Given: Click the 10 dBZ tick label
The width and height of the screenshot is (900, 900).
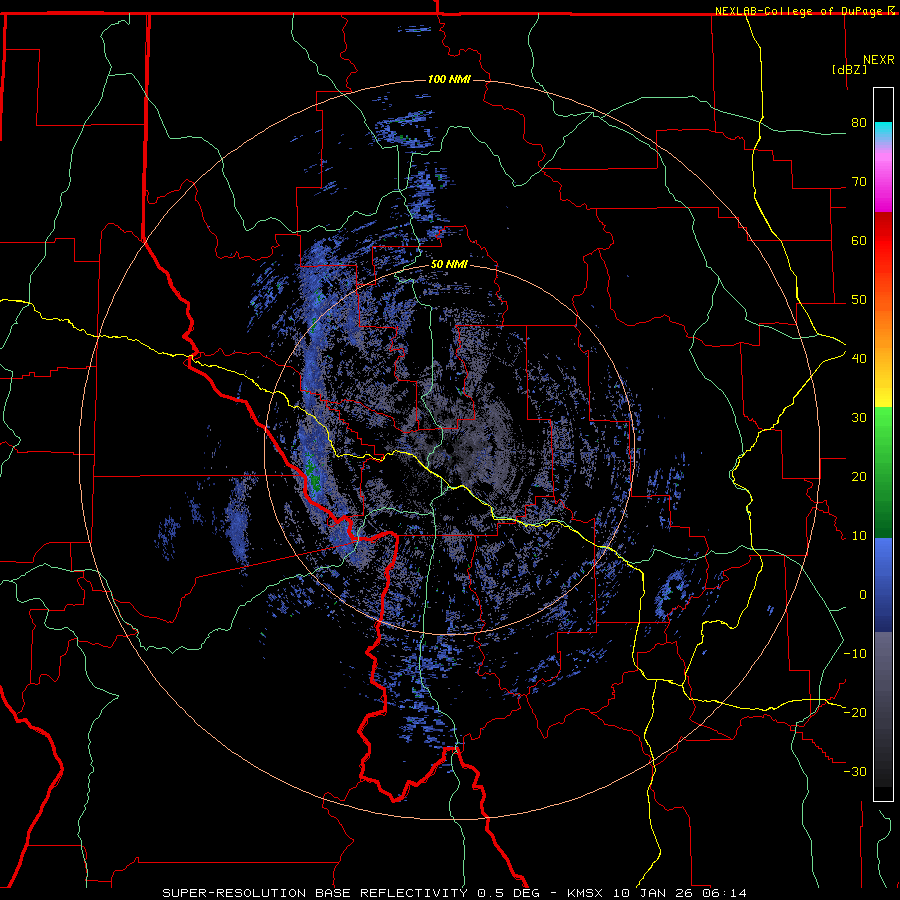Looking at the screenshot, I should tap(859, 536).
